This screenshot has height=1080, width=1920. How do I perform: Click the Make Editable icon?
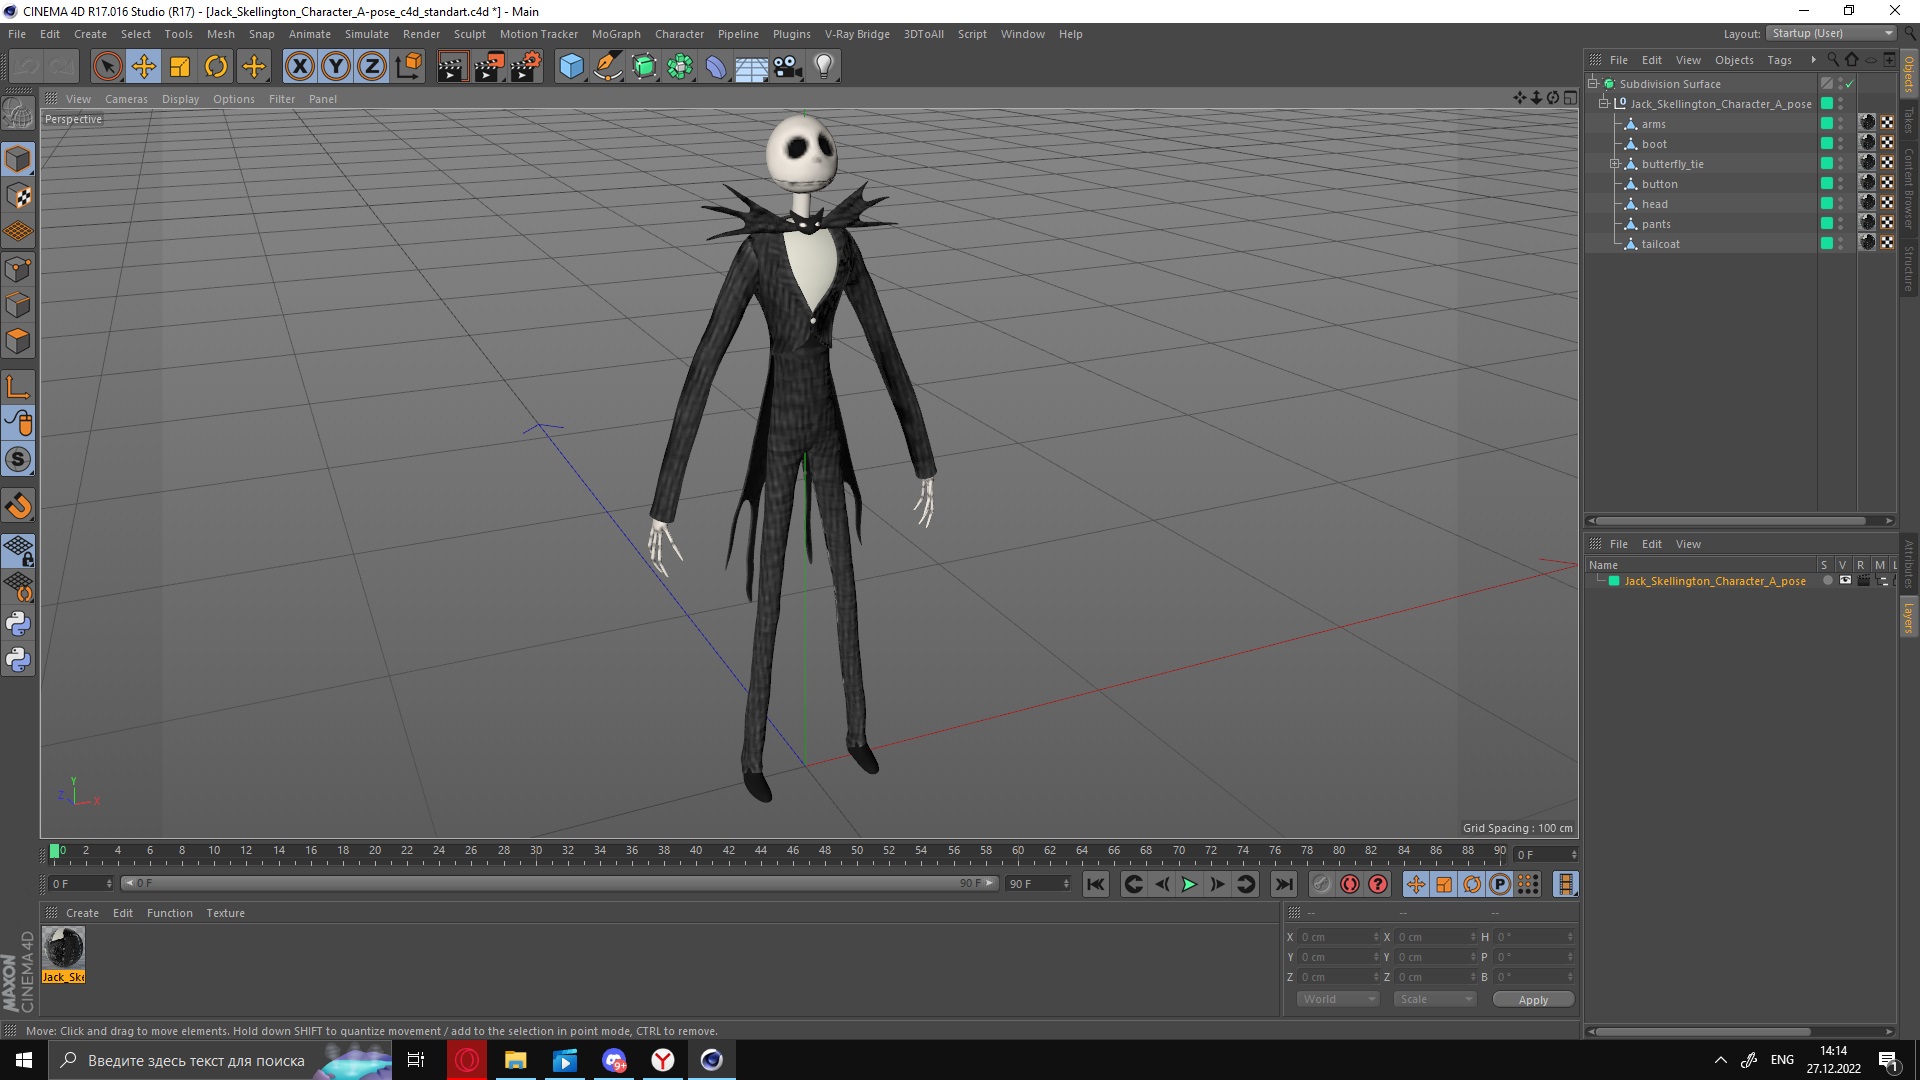click(18, 115)
